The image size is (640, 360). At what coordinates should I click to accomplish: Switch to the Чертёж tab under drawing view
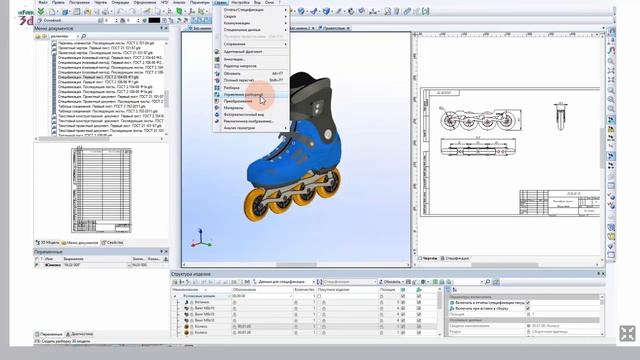(428, 258)
